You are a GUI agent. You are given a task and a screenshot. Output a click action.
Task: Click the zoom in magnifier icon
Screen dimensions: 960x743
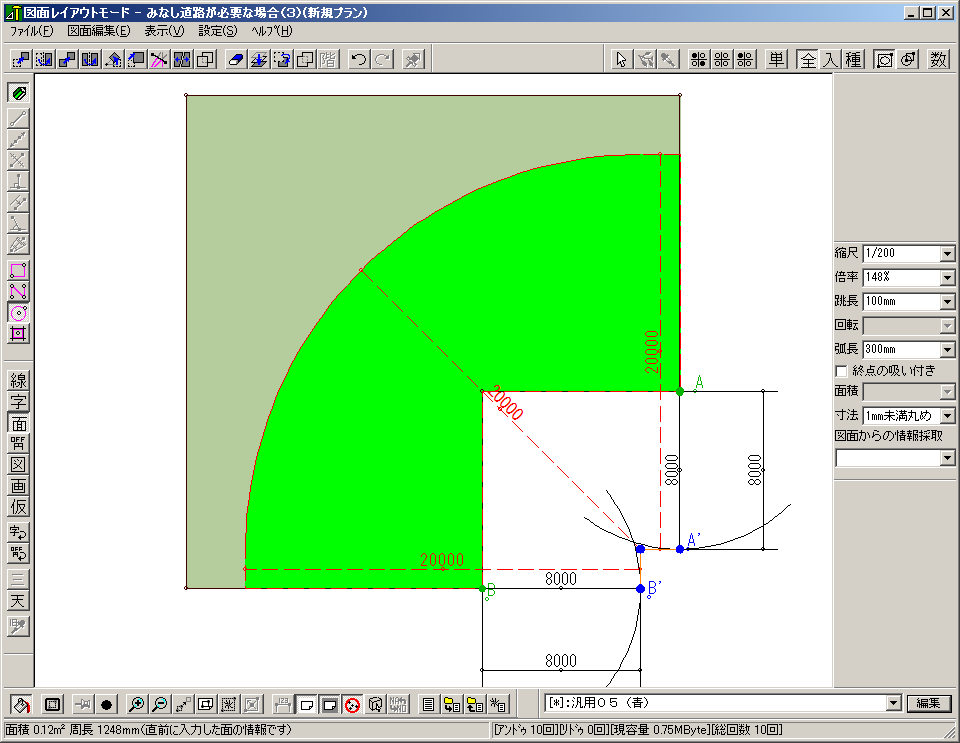click(x=137, y=704)
